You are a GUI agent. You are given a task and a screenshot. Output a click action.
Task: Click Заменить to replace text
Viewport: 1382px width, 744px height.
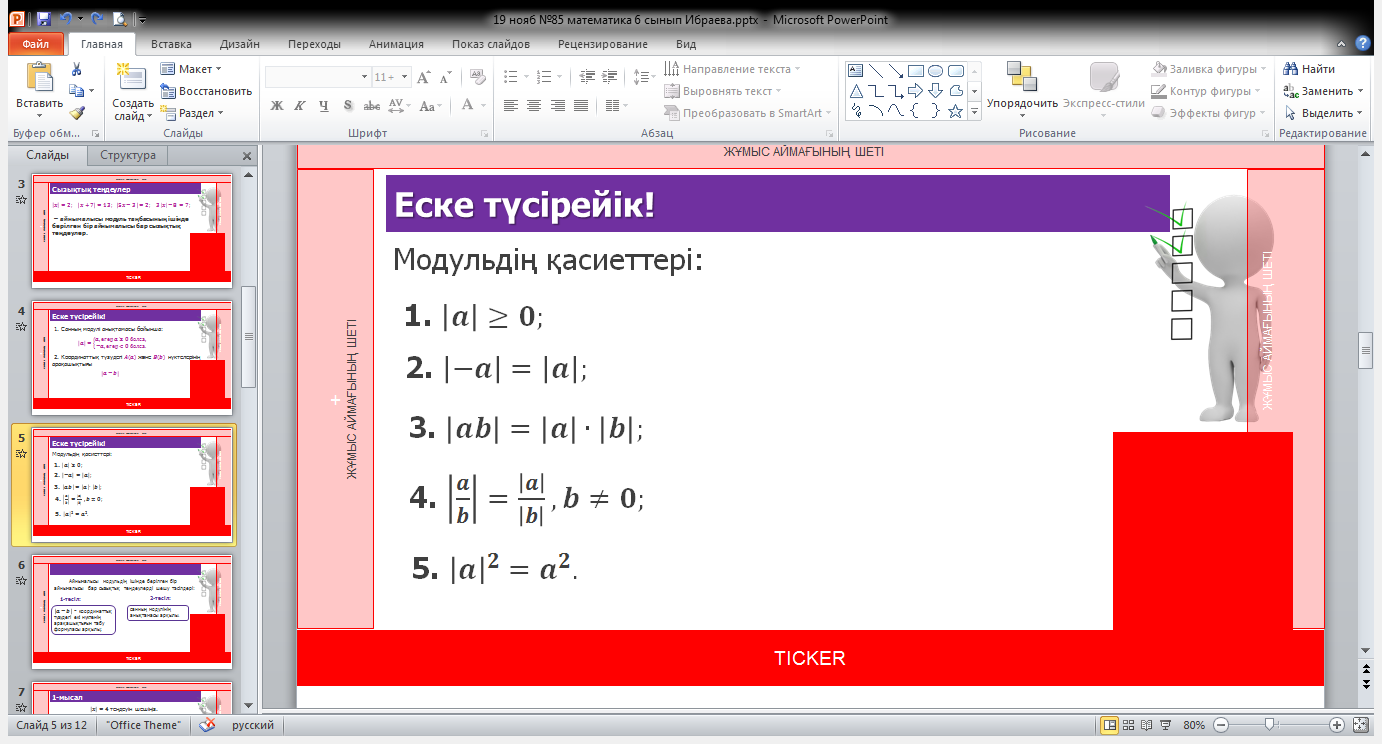(x=1323, y=91)
